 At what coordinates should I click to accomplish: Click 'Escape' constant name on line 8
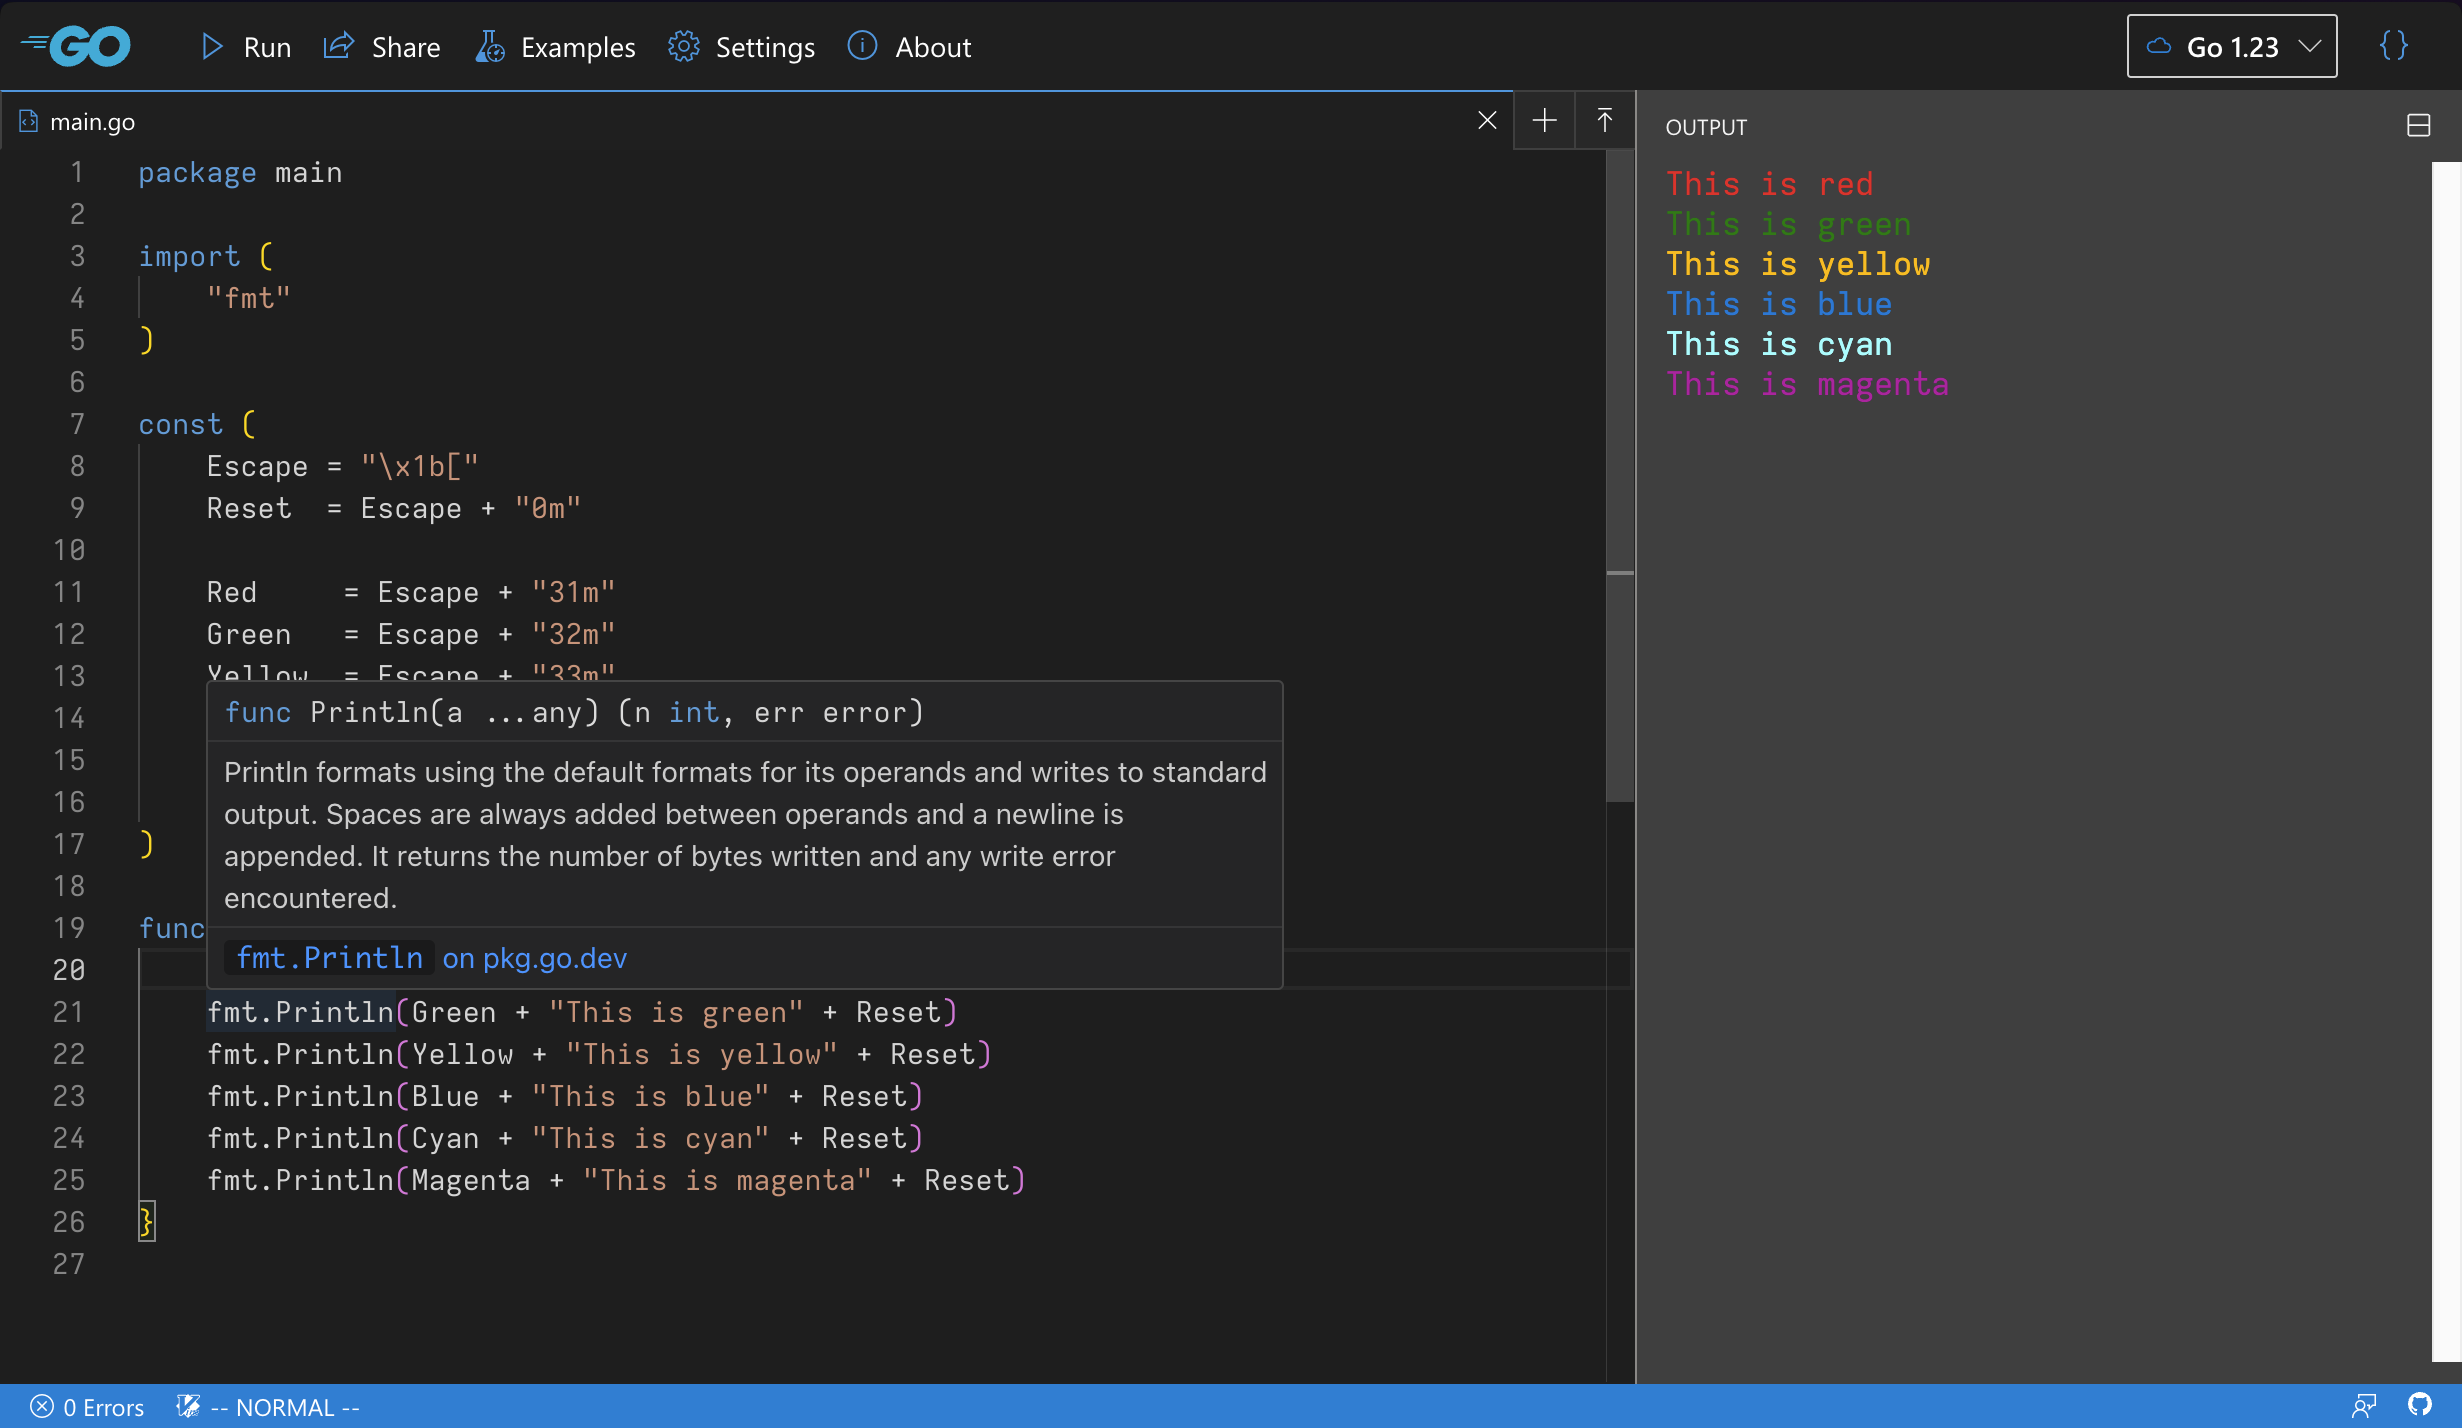[x=257, y=467]
